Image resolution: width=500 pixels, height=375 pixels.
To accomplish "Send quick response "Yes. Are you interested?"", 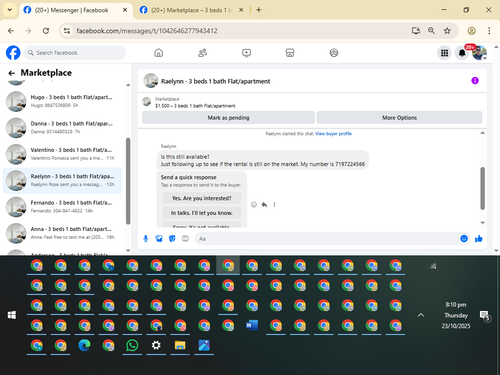I will click(x=202, y=198).
